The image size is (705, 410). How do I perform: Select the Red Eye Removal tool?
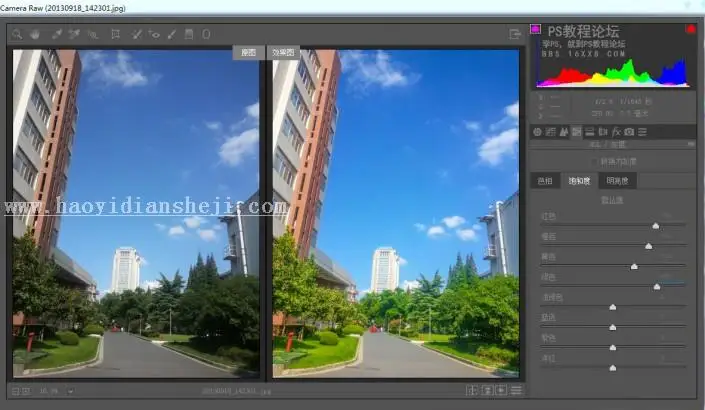coord(154,34)
